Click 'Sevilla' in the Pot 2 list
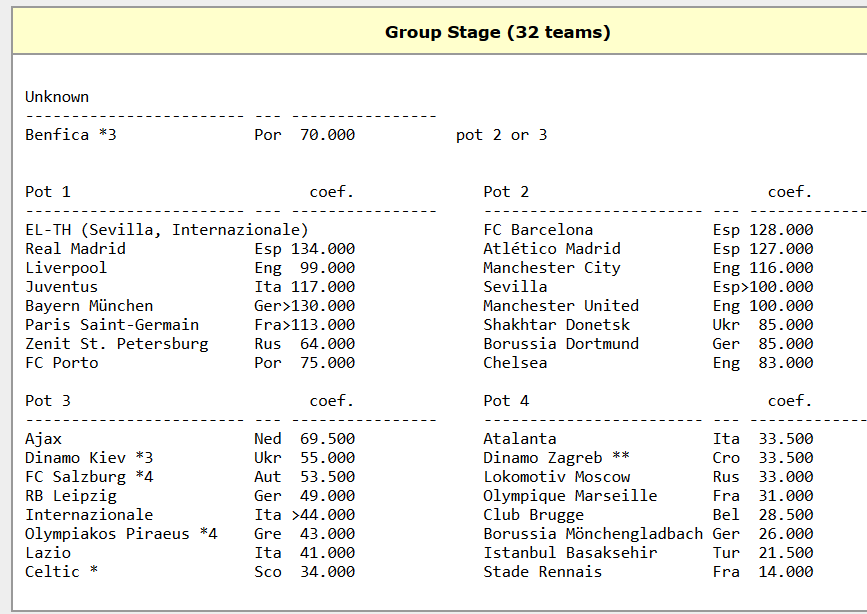This screenshot has width=867, height=614. coord(515,287)
